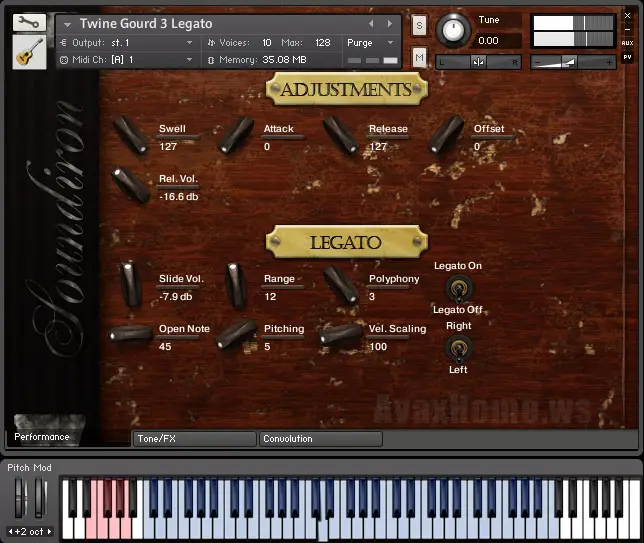Click Open Note value 45
This screenshot has height=543, width=644.
click(x=165, y=347)
